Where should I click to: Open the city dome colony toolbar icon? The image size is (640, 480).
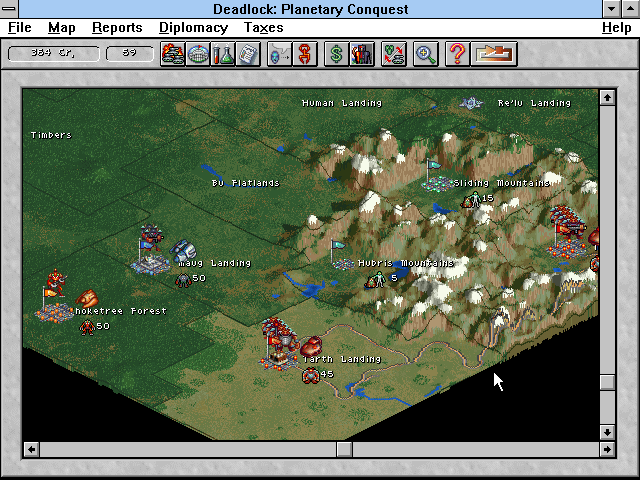point(198,53)
